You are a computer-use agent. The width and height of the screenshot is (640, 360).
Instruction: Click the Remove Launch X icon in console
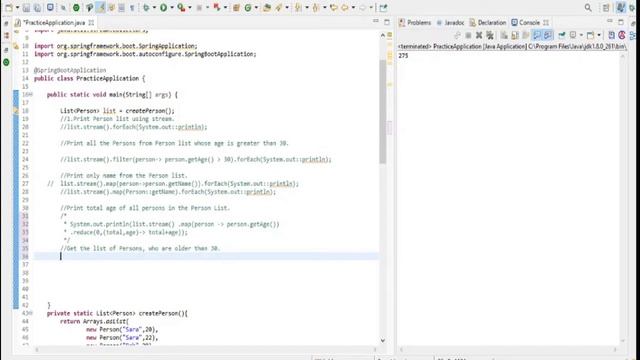pos(479,36)
